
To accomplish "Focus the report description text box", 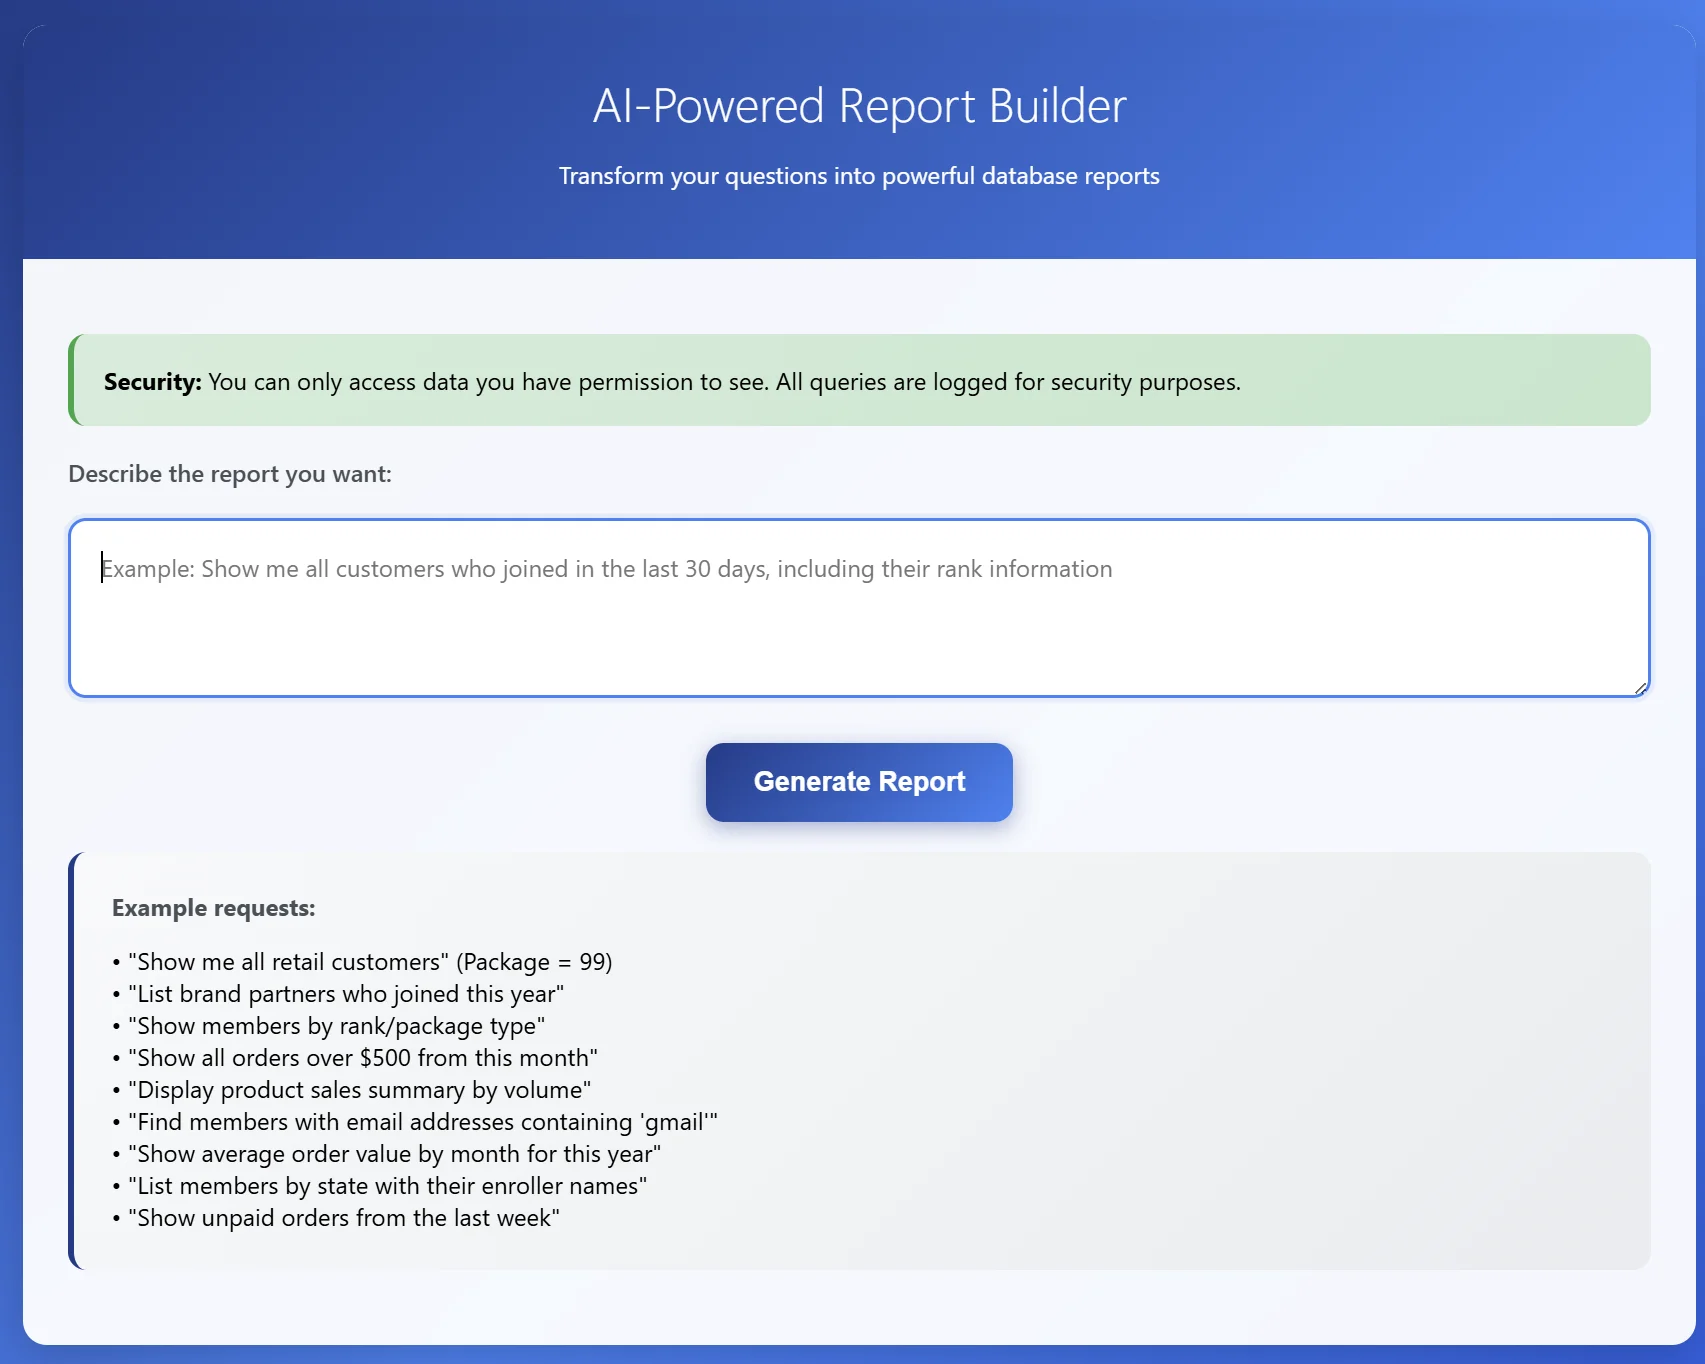I will click(x=858, y=607).
